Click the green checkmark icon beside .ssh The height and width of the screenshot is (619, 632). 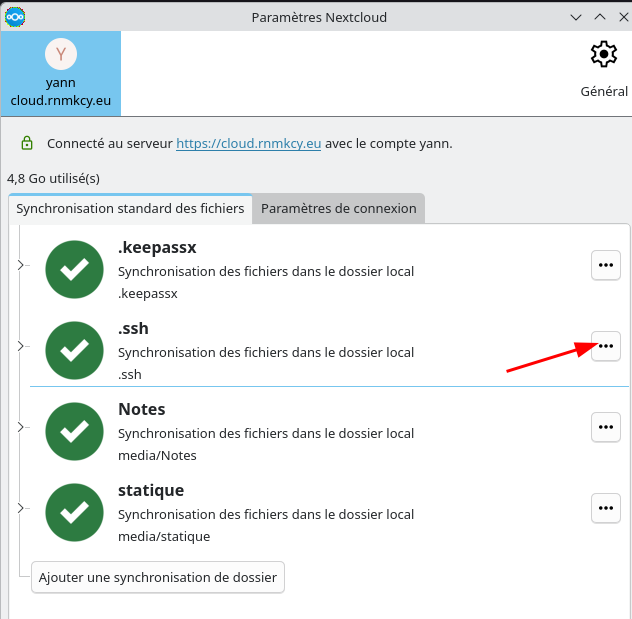click(x=75, y=350)
